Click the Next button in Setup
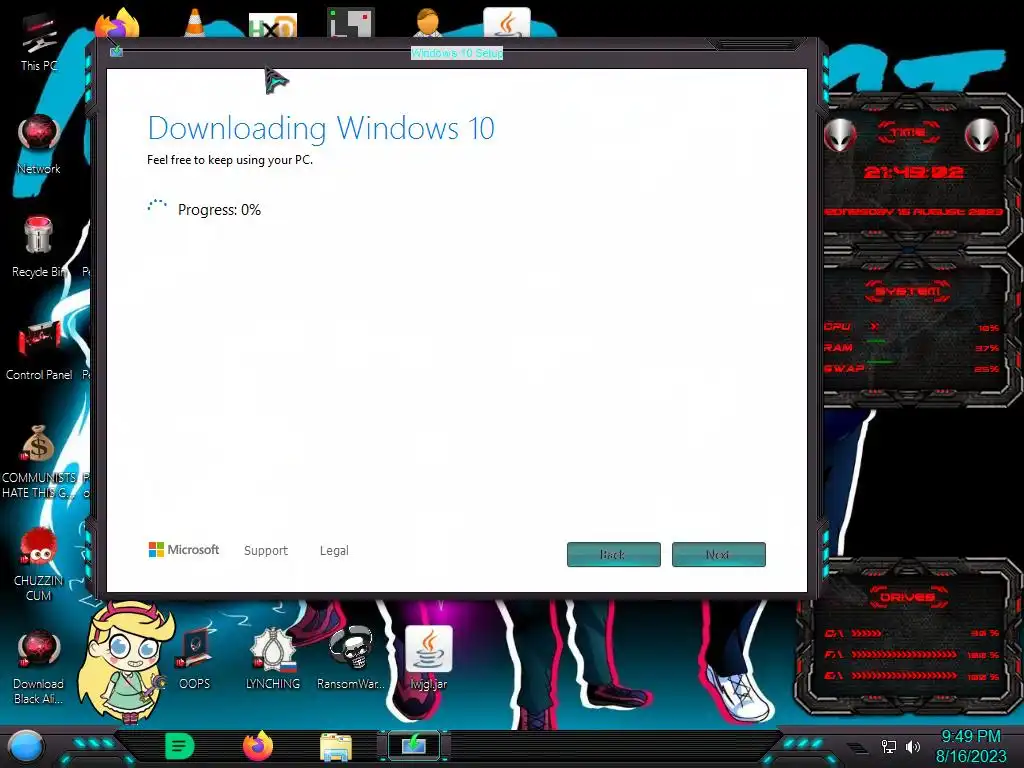 [718, 554]
